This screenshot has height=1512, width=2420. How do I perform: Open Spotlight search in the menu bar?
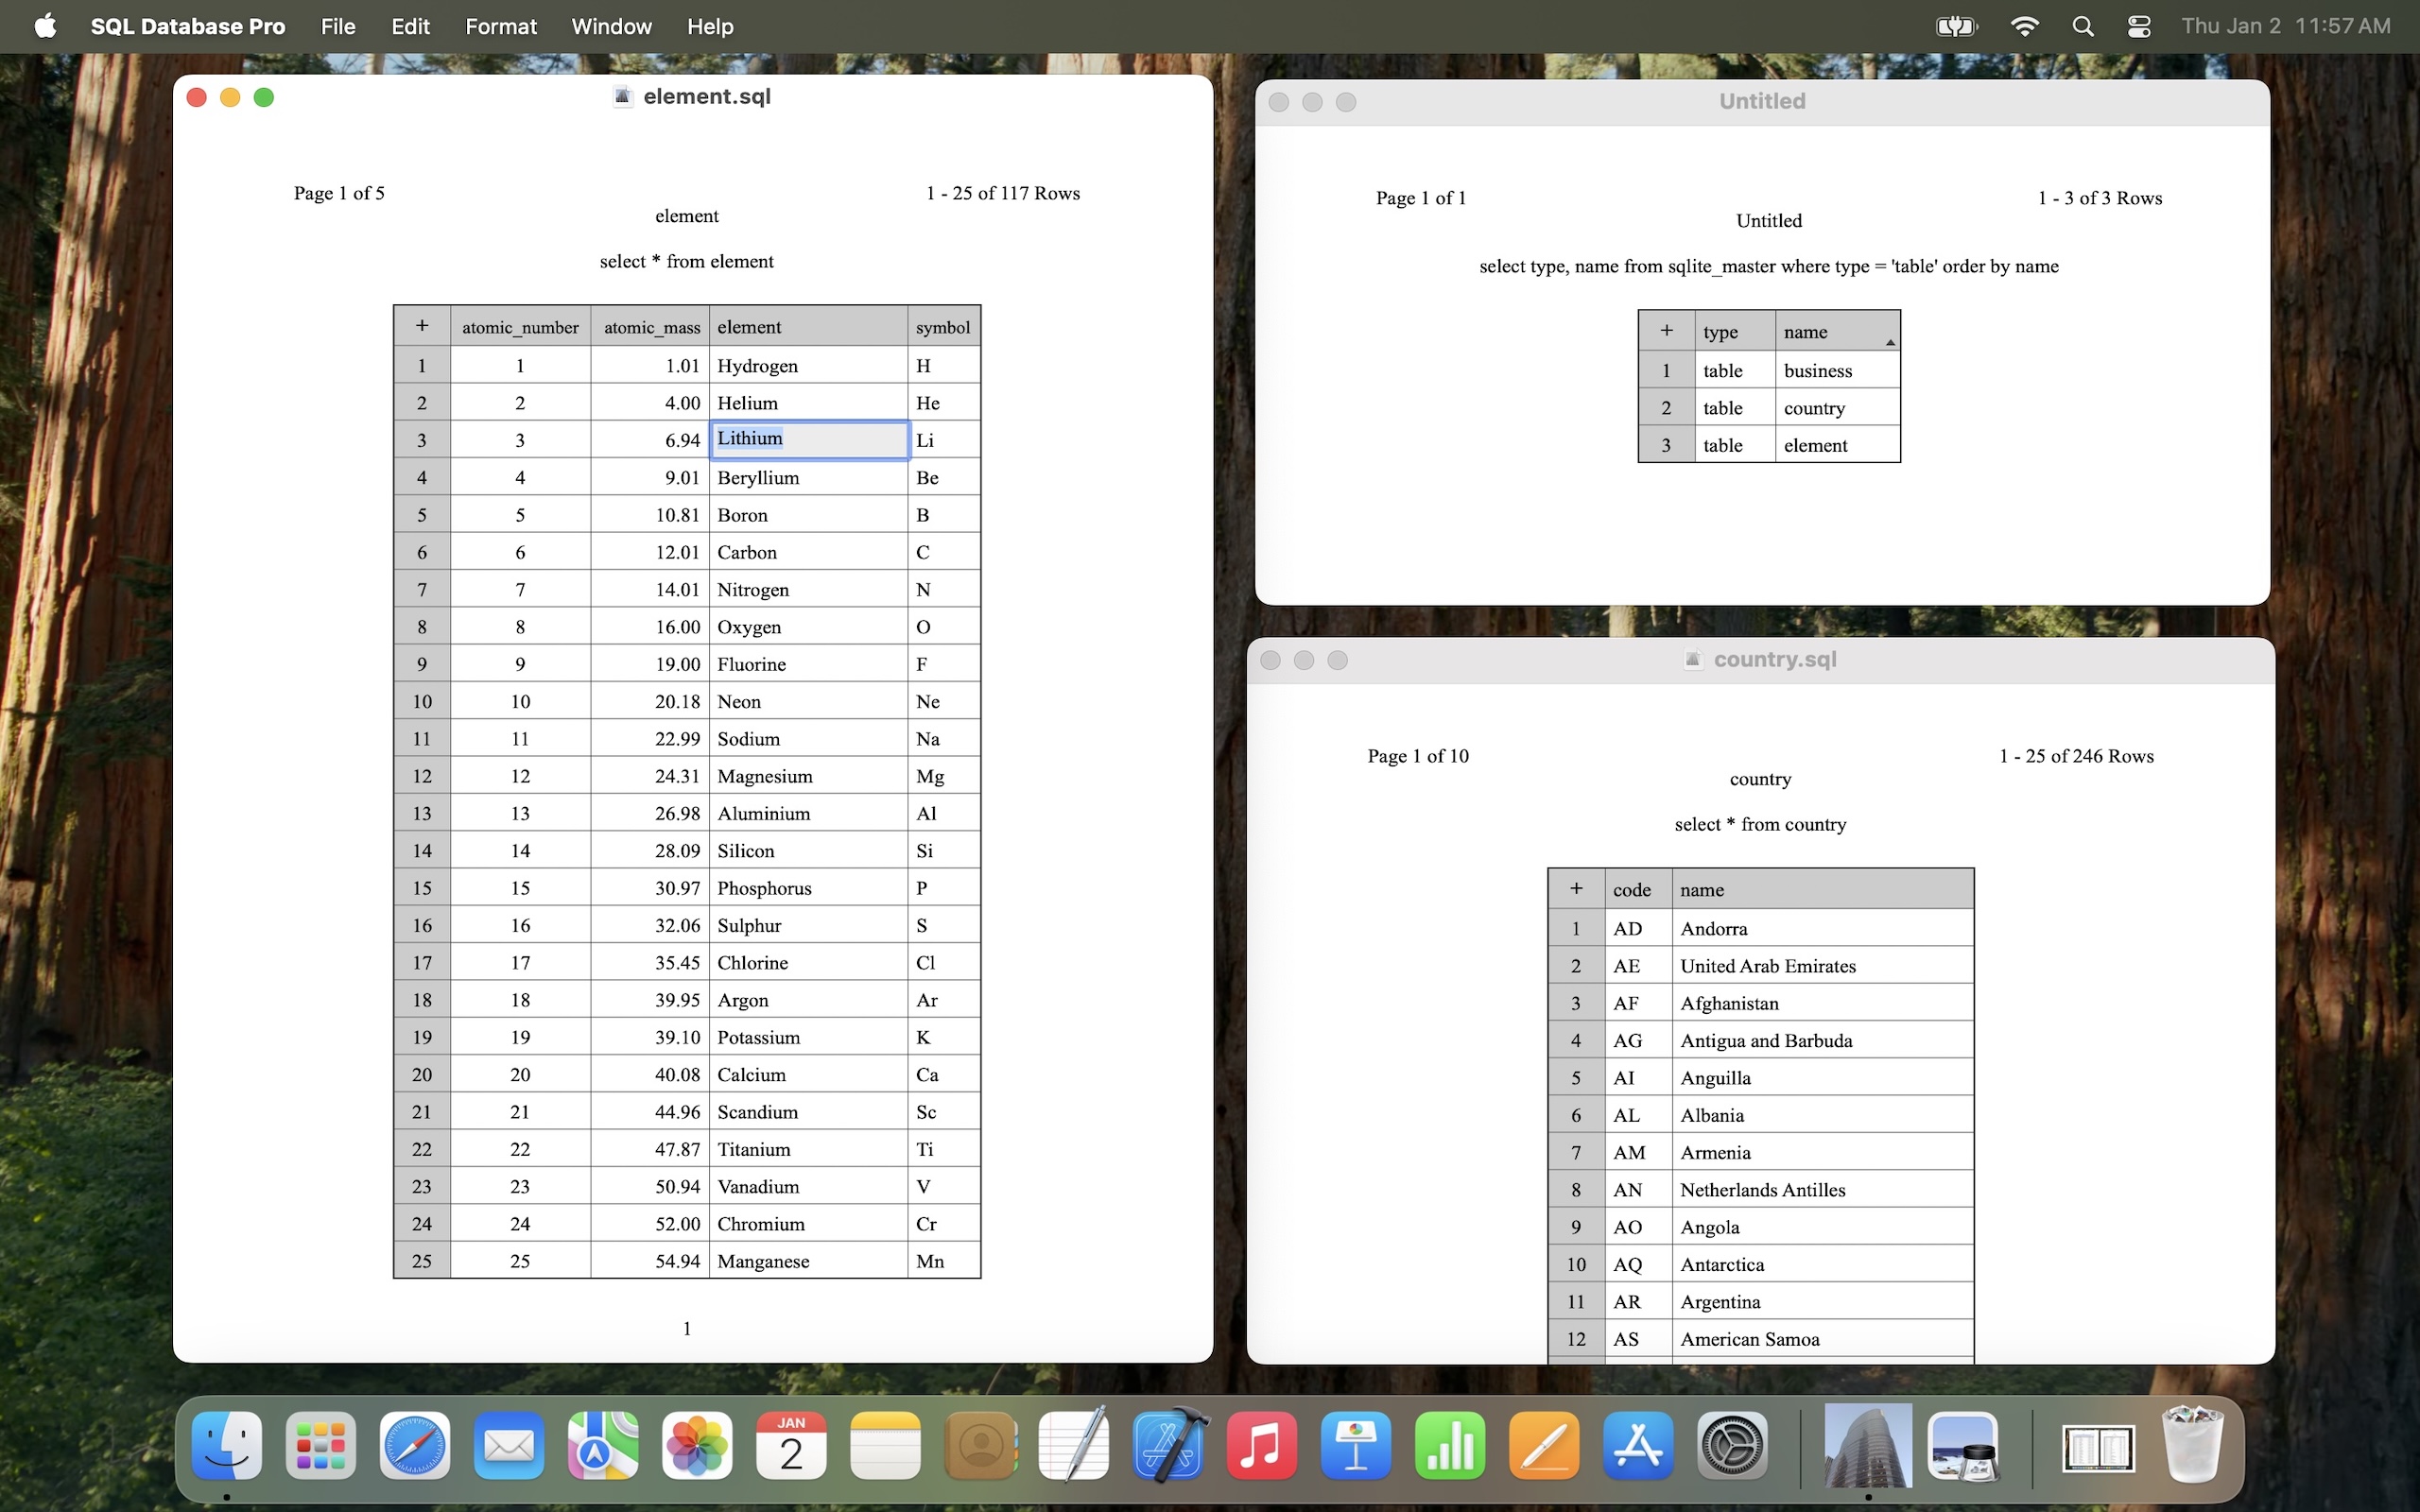point(2083,27)
